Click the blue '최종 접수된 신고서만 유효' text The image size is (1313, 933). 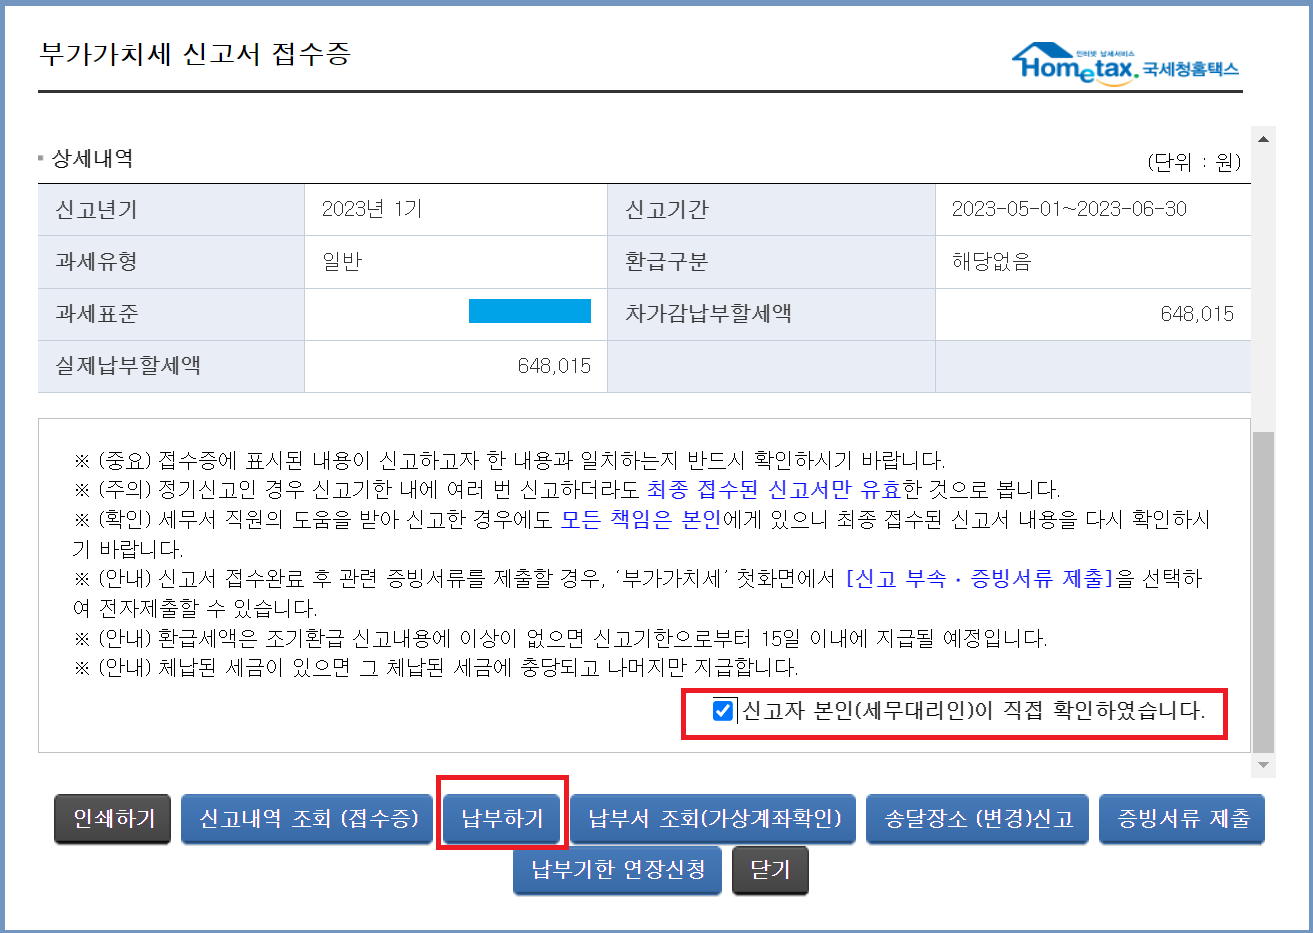coord(773,490)
